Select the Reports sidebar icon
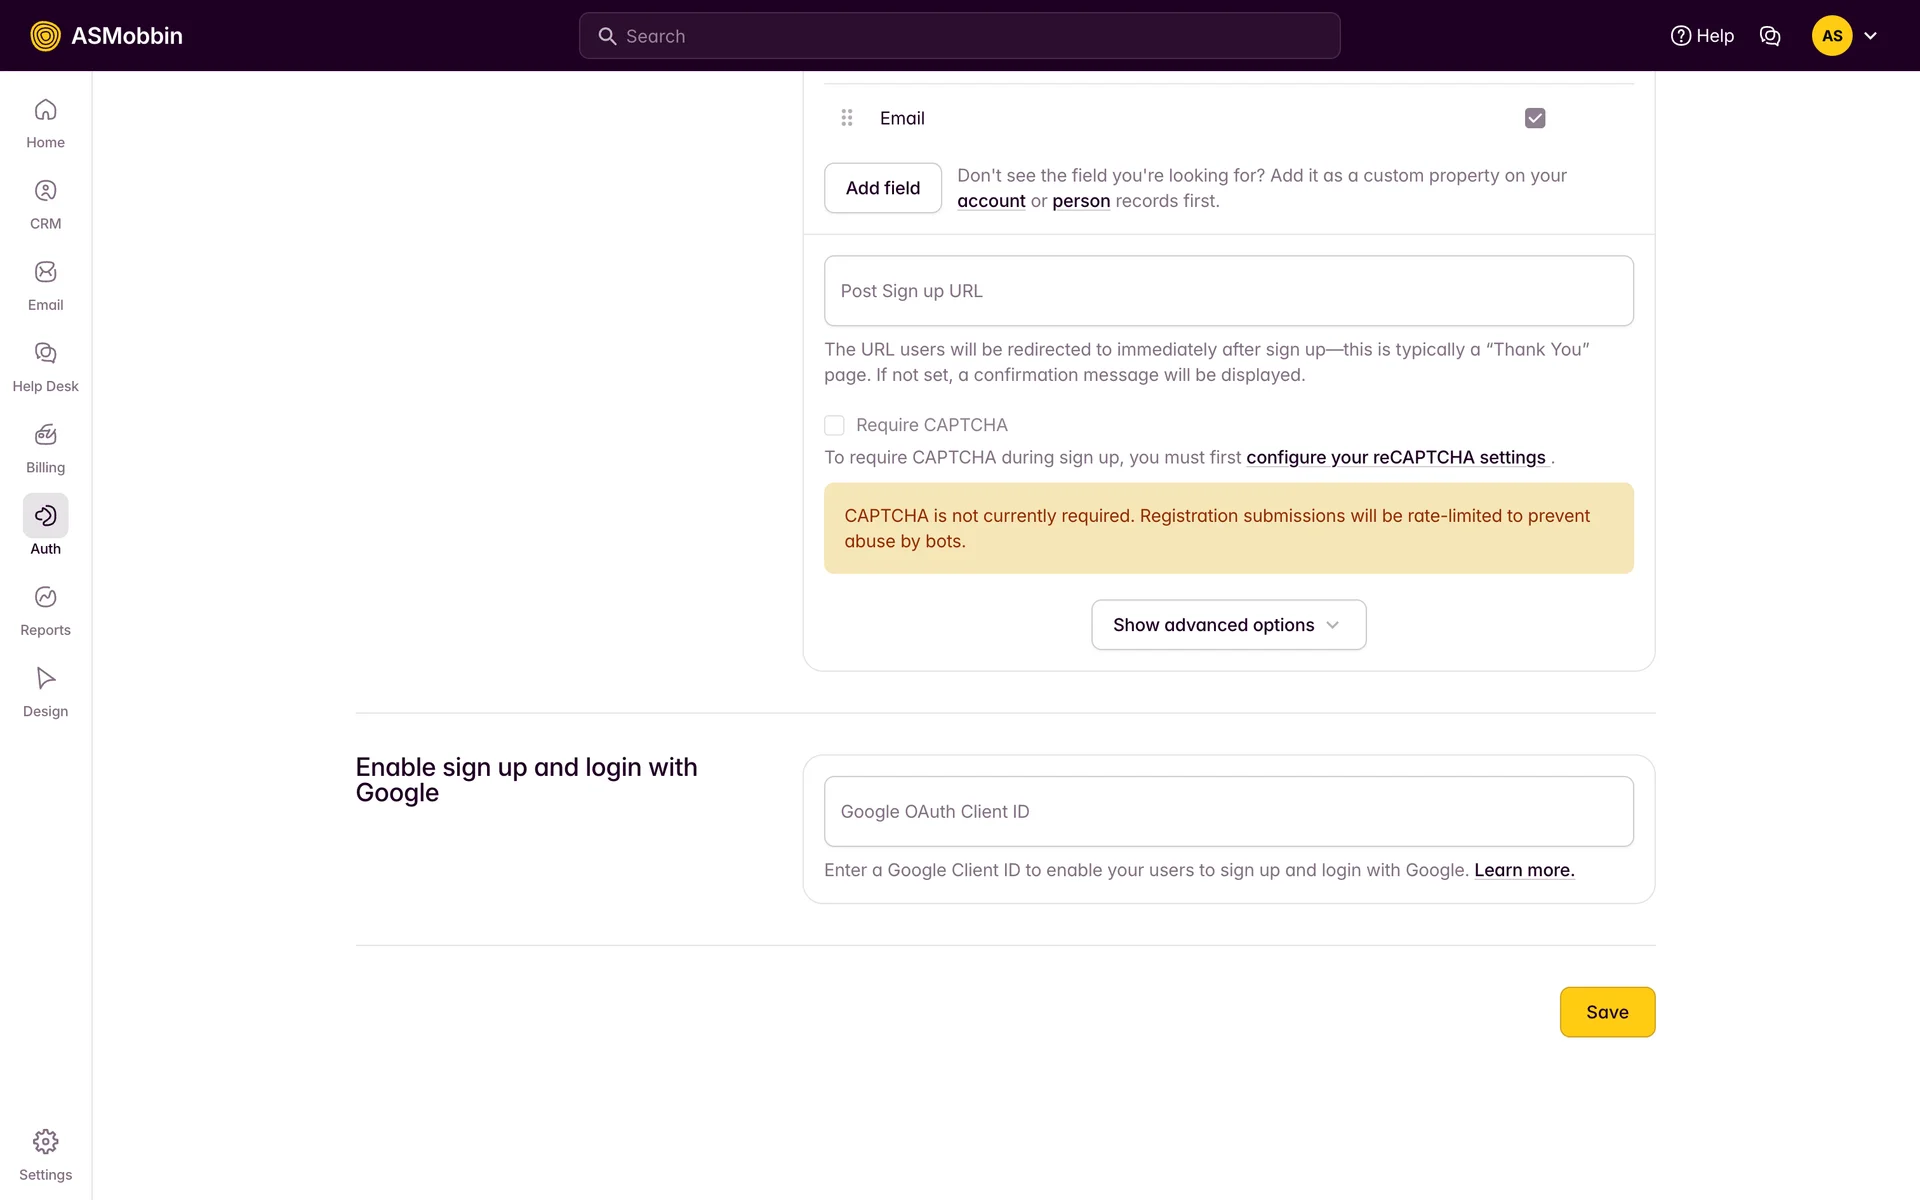 point(45,597)
